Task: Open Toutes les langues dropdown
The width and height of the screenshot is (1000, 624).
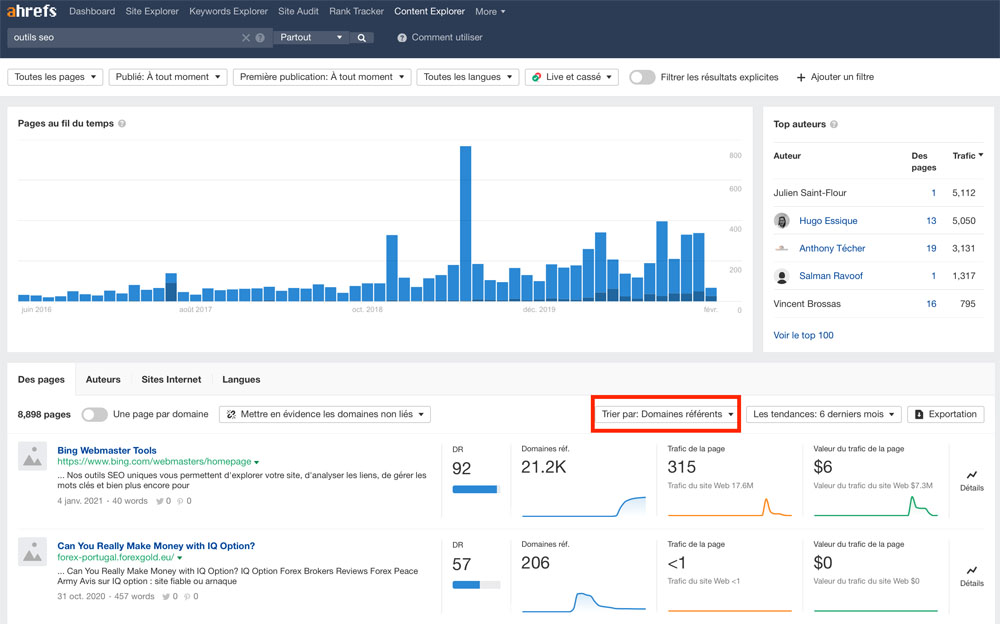Action: [467, 77]
